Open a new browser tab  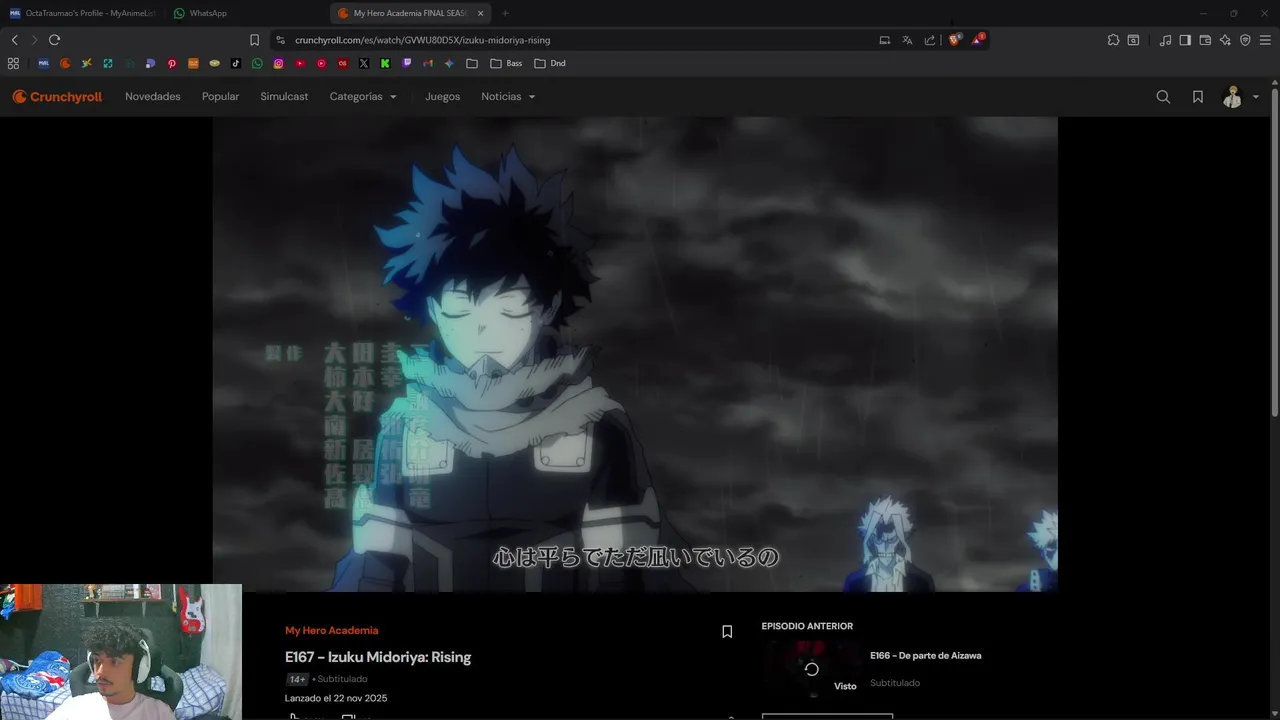pos(505,13)
